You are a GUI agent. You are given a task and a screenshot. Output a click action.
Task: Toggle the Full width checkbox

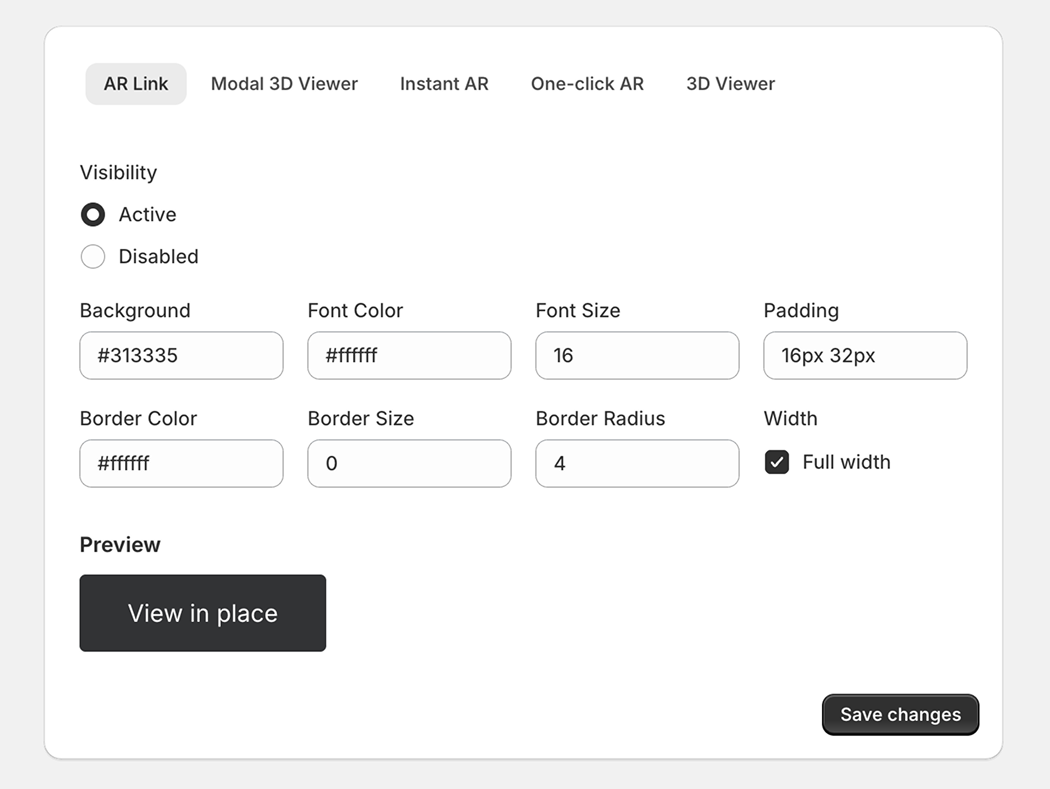(x=777, y=462)
